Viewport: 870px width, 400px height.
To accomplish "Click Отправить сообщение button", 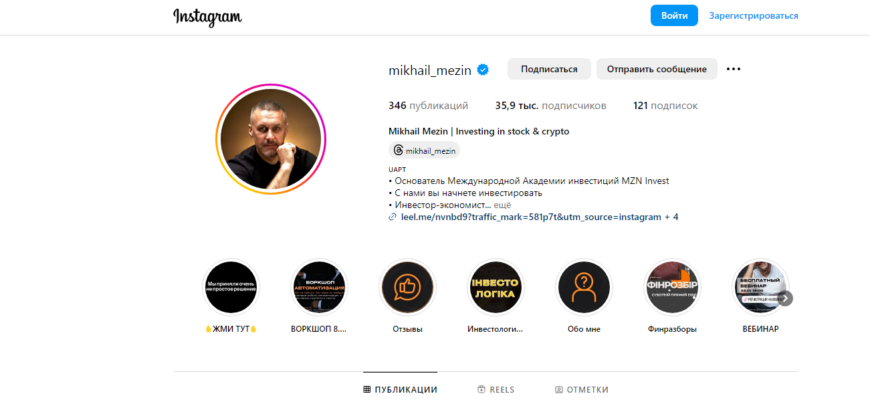I will click(x=657, y=69).
